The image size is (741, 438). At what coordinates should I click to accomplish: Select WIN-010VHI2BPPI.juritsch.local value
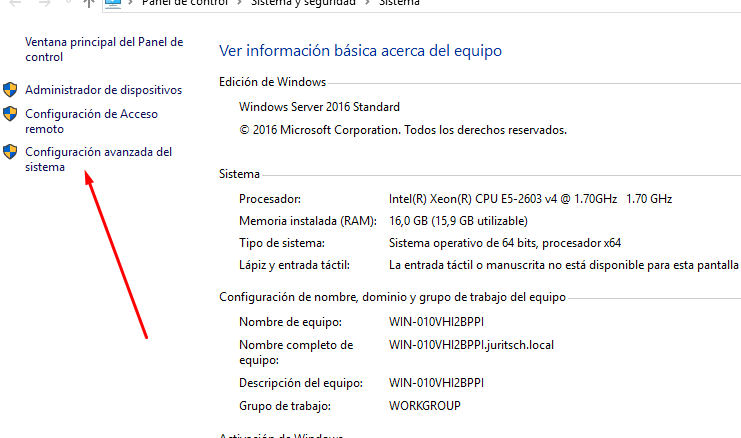(x=471, y=345)
